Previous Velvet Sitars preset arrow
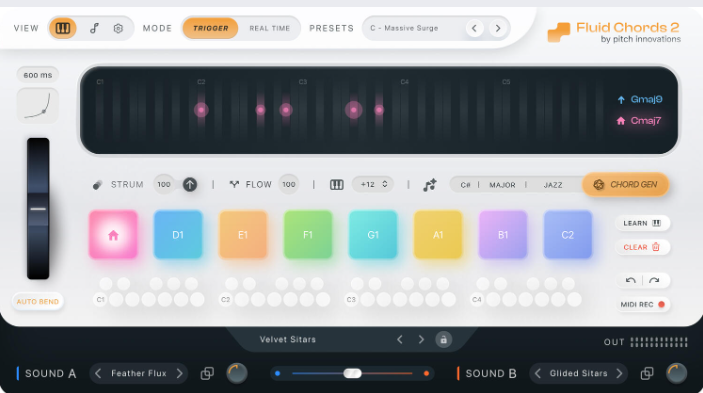Viewport: 703px width, 393px height. (x=399, y=339)
